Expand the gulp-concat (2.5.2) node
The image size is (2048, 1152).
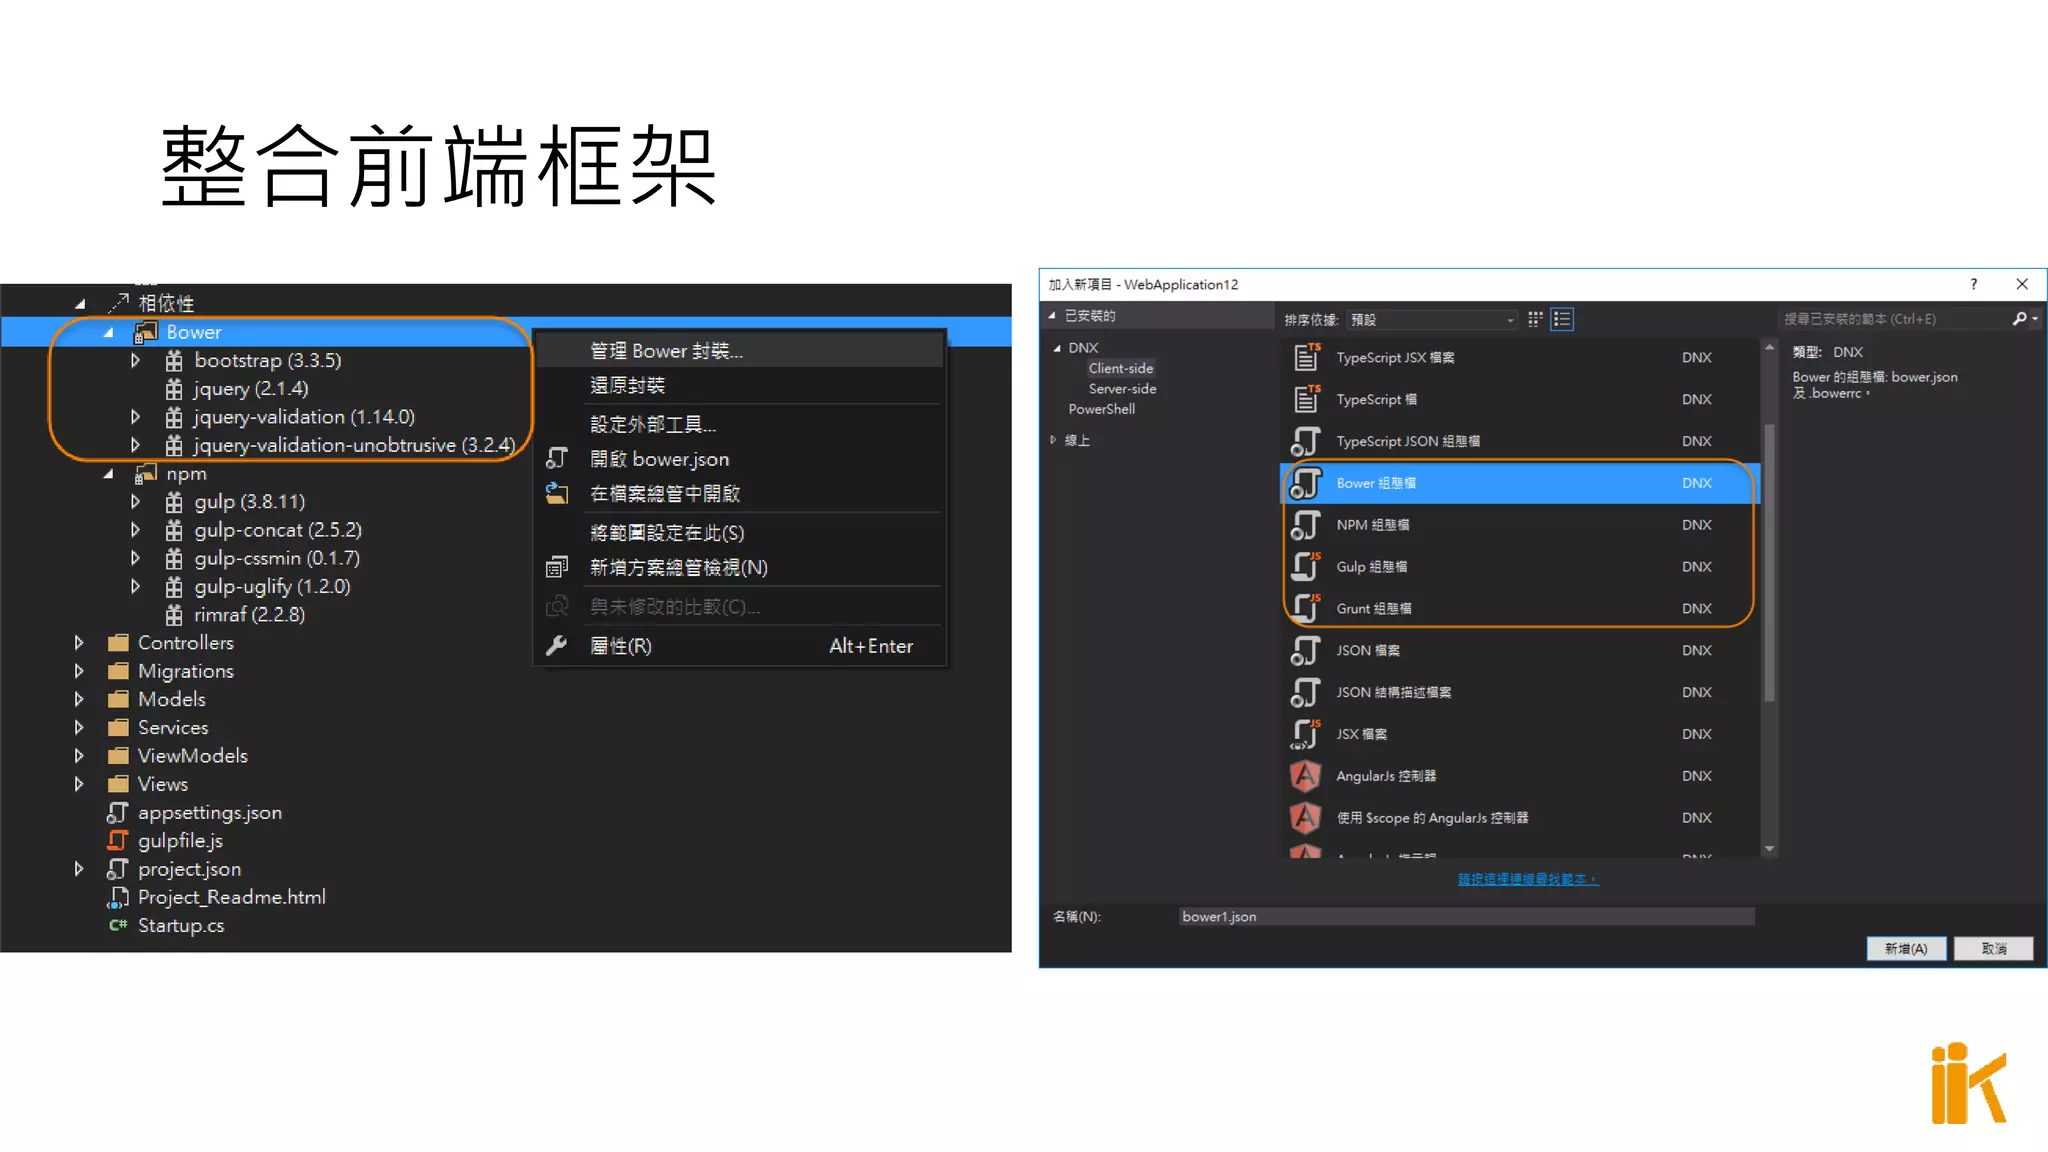pos(135,530)
